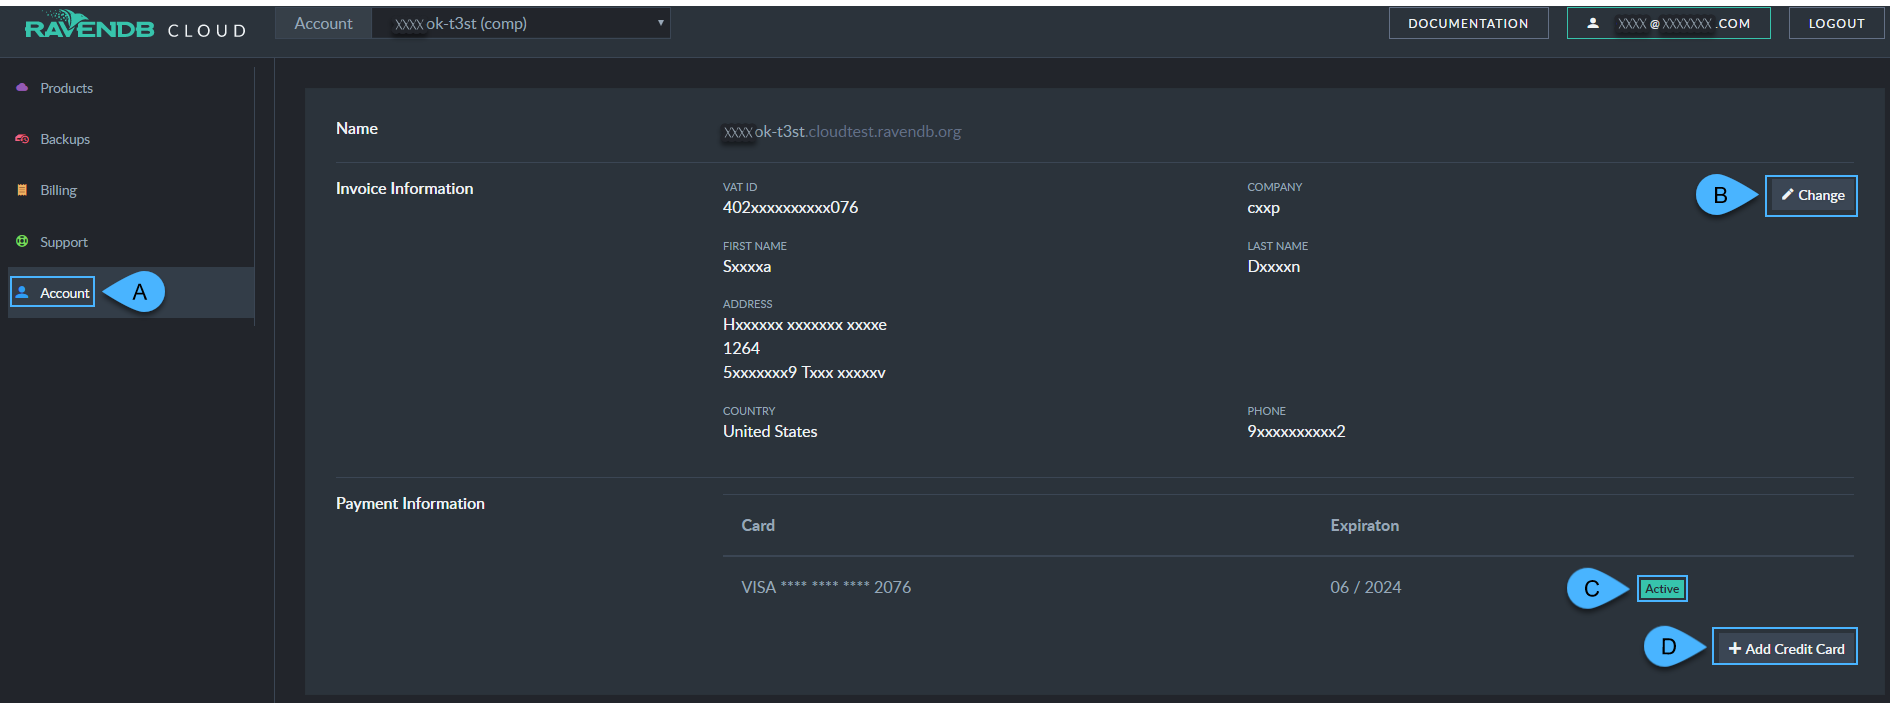1890x703 pixels.
Task: Click the last name value Dxxxxn
Action: 1273,267
